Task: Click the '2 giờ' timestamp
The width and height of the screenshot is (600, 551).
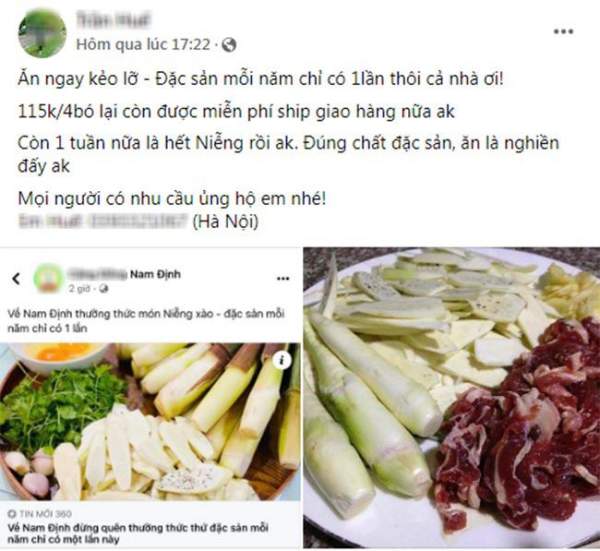Action: point(79,289)
